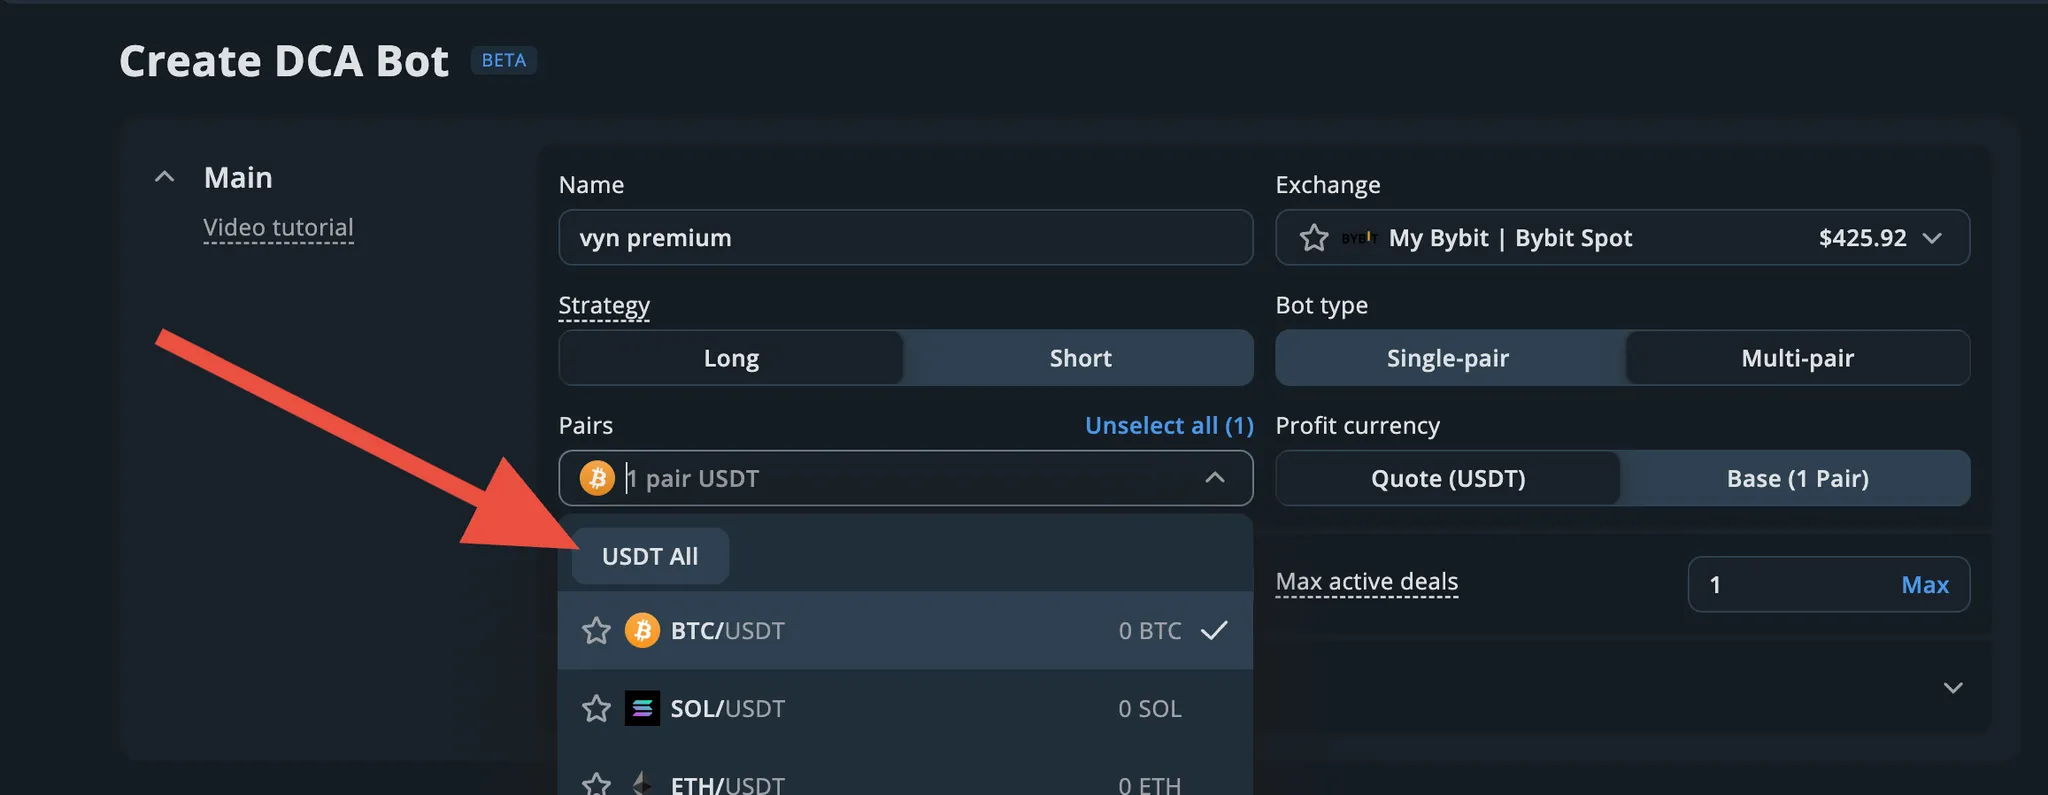Click star icon beside ETH/USDT
The image size is (2048, 795).
pyautogui.click(x=596, y=784)
